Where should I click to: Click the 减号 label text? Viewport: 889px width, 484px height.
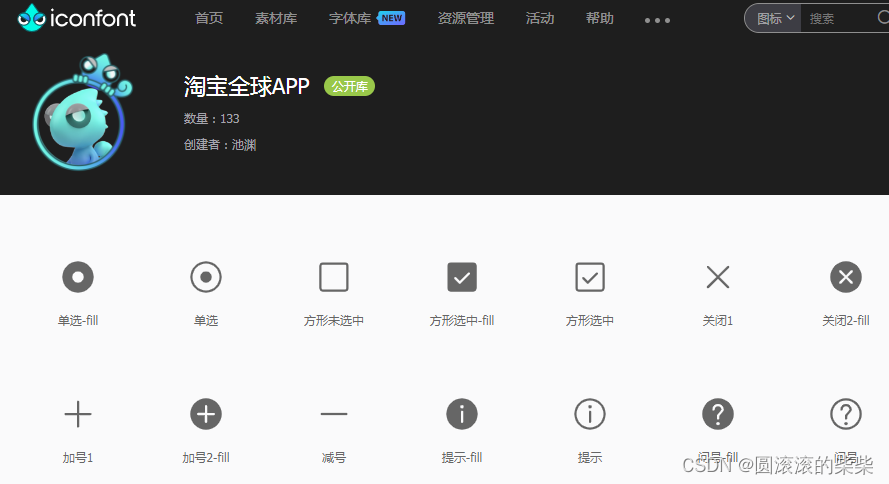(x=334, y=458)
